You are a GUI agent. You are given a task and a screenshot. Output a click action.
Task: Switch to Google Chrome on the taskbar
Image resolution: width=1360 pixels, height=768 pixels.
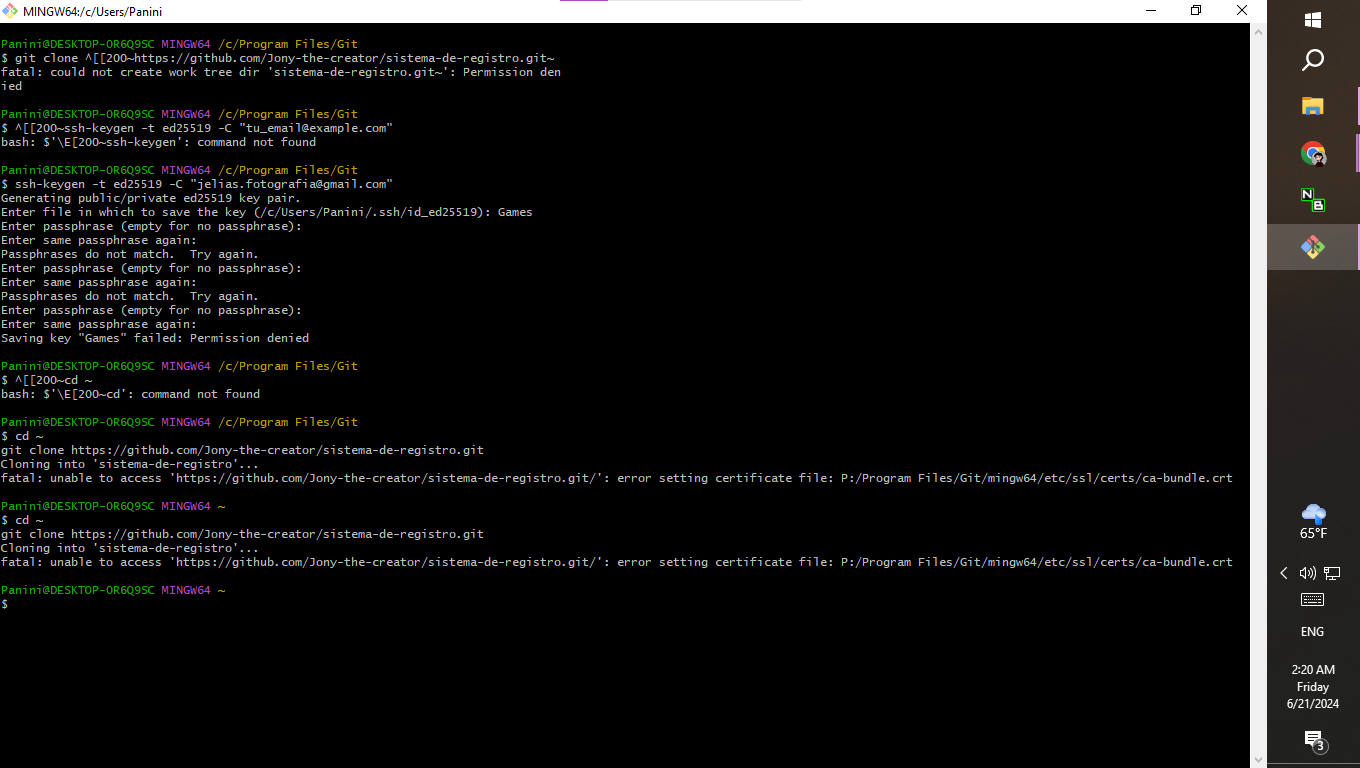[x=1313, y=153]
